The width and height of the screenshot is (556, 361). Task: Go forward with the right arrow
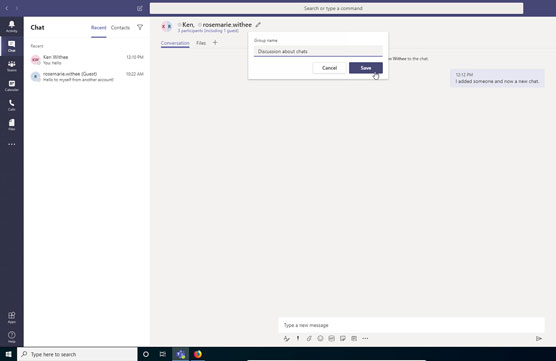click(17, 8)
